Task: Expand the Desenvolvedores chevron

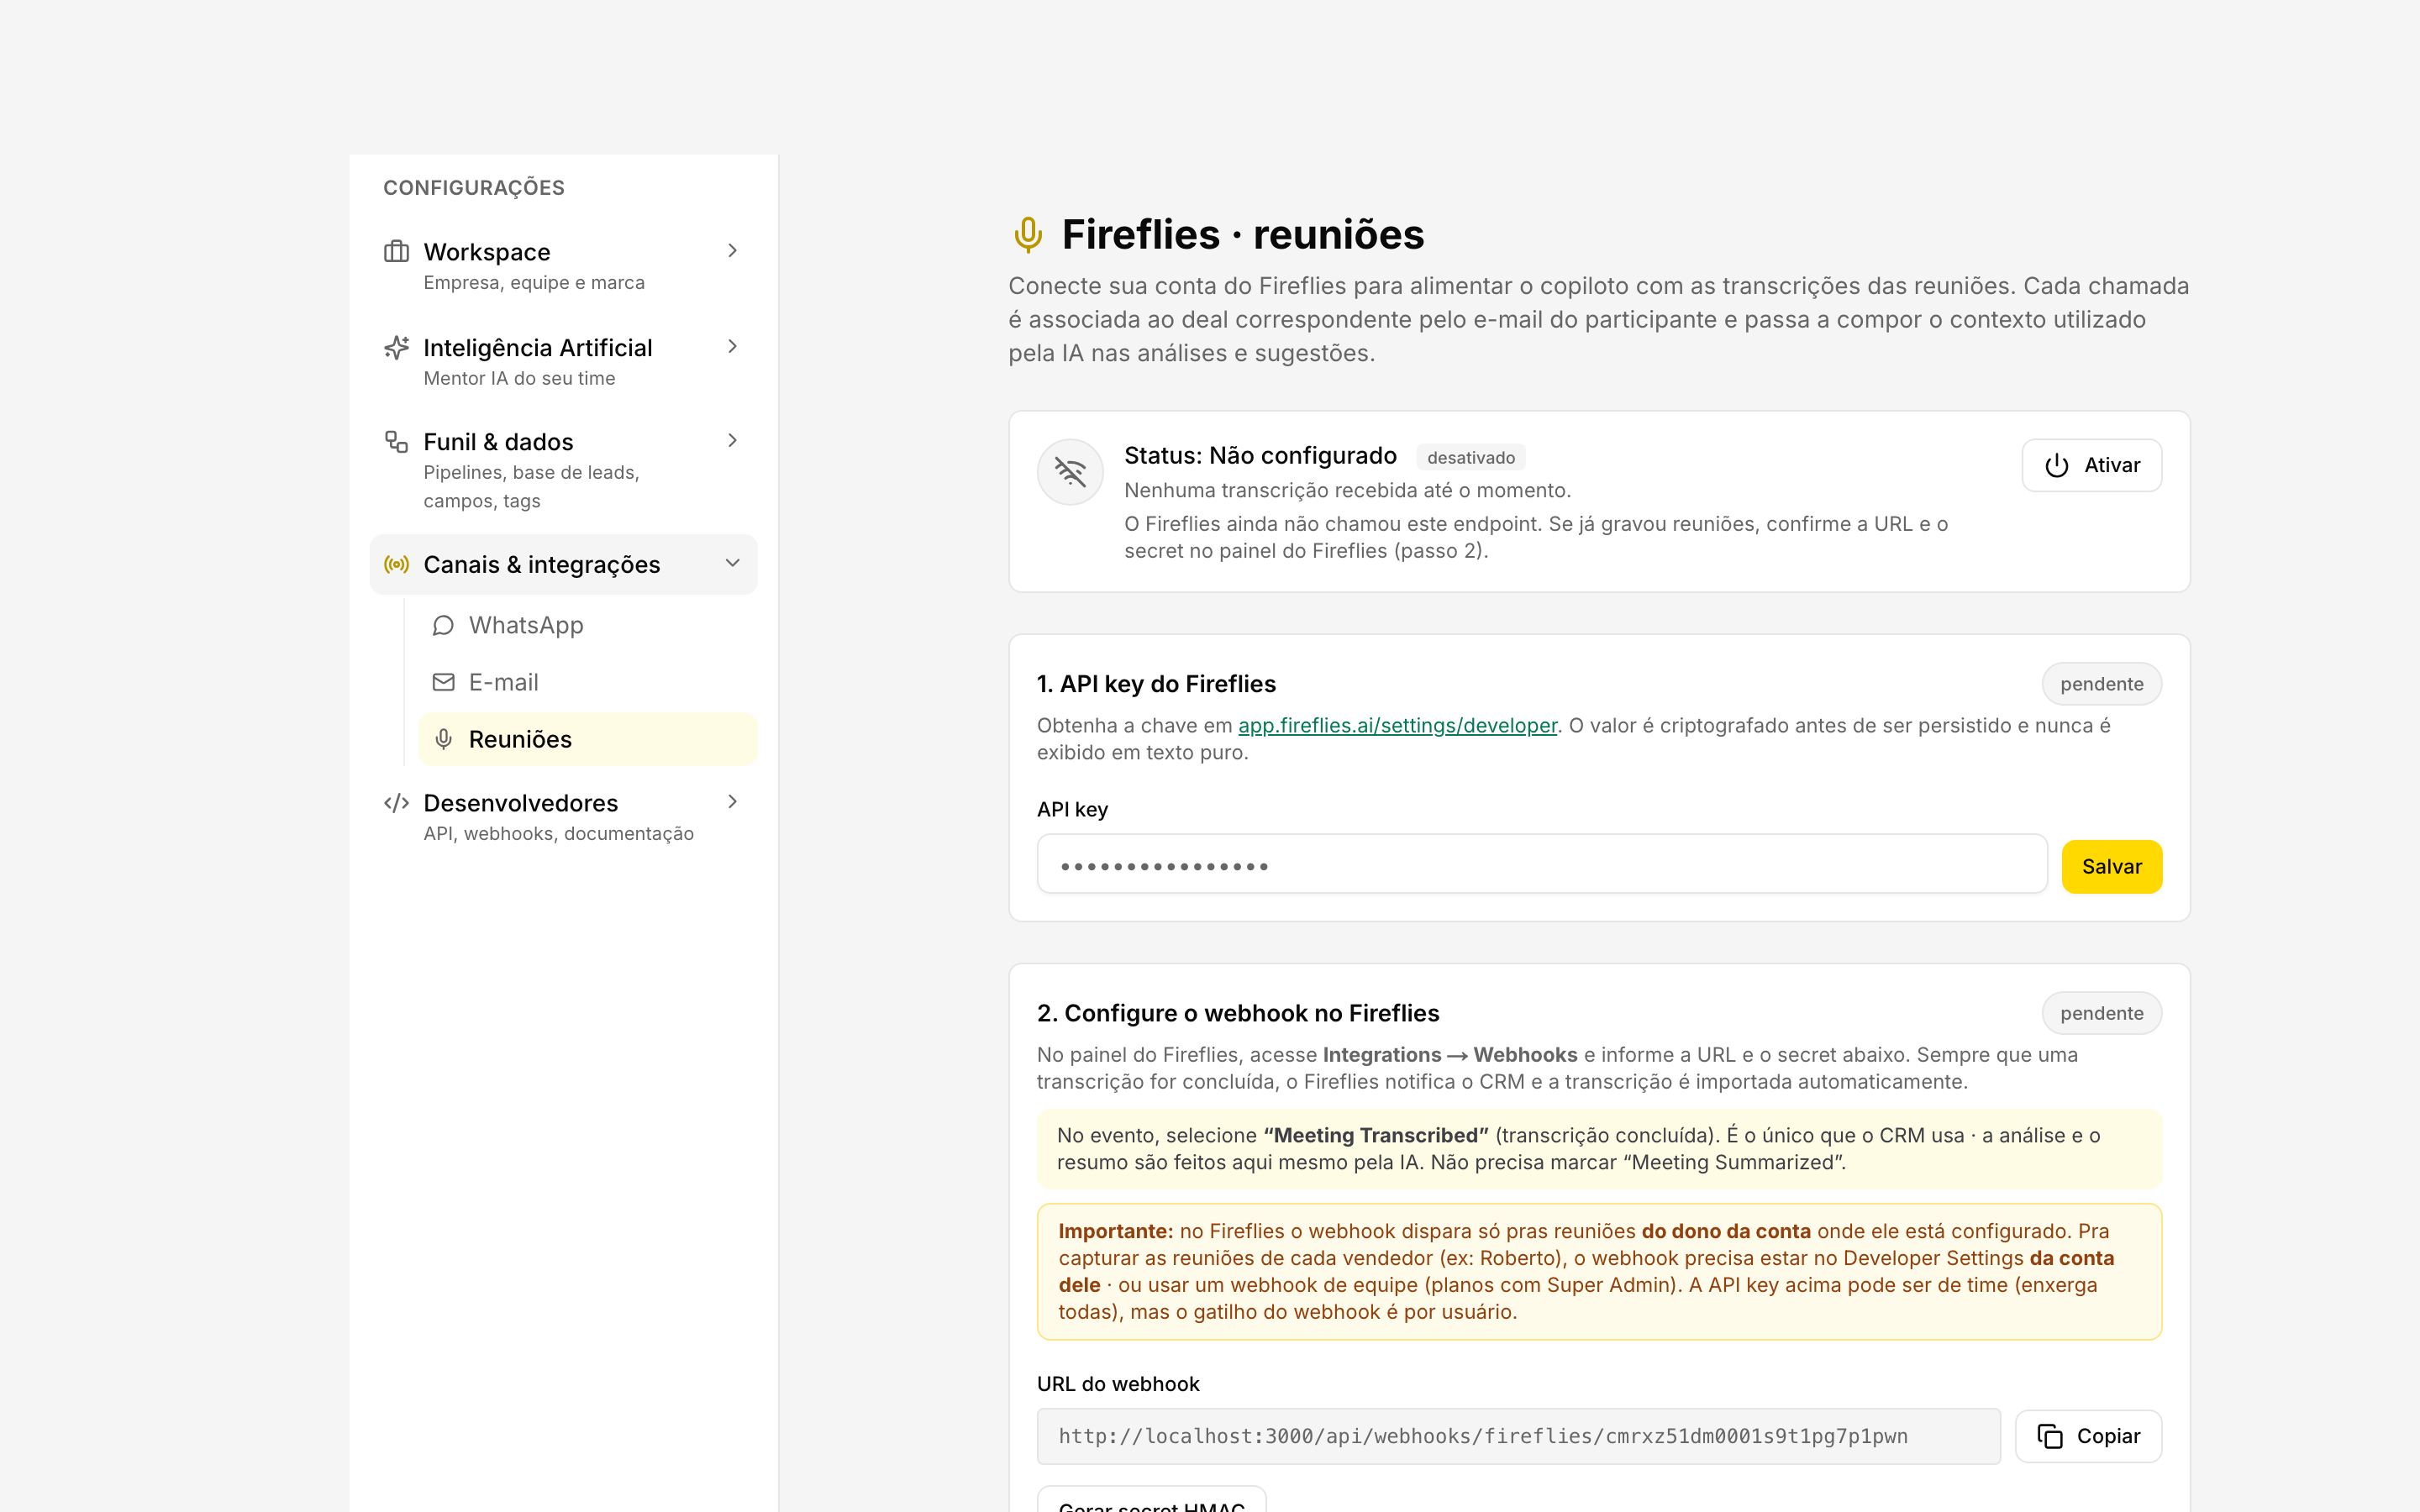Action: pos(732,801)
